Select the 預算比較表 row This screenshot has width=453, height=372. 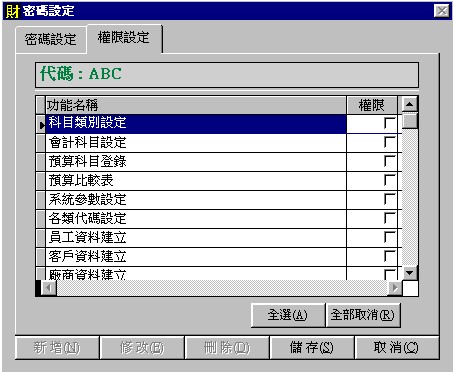196,181
